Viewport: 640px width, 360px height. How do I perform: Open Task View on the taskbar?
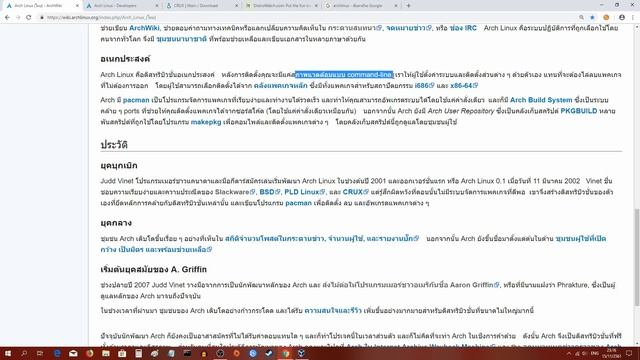pos(40,353)
